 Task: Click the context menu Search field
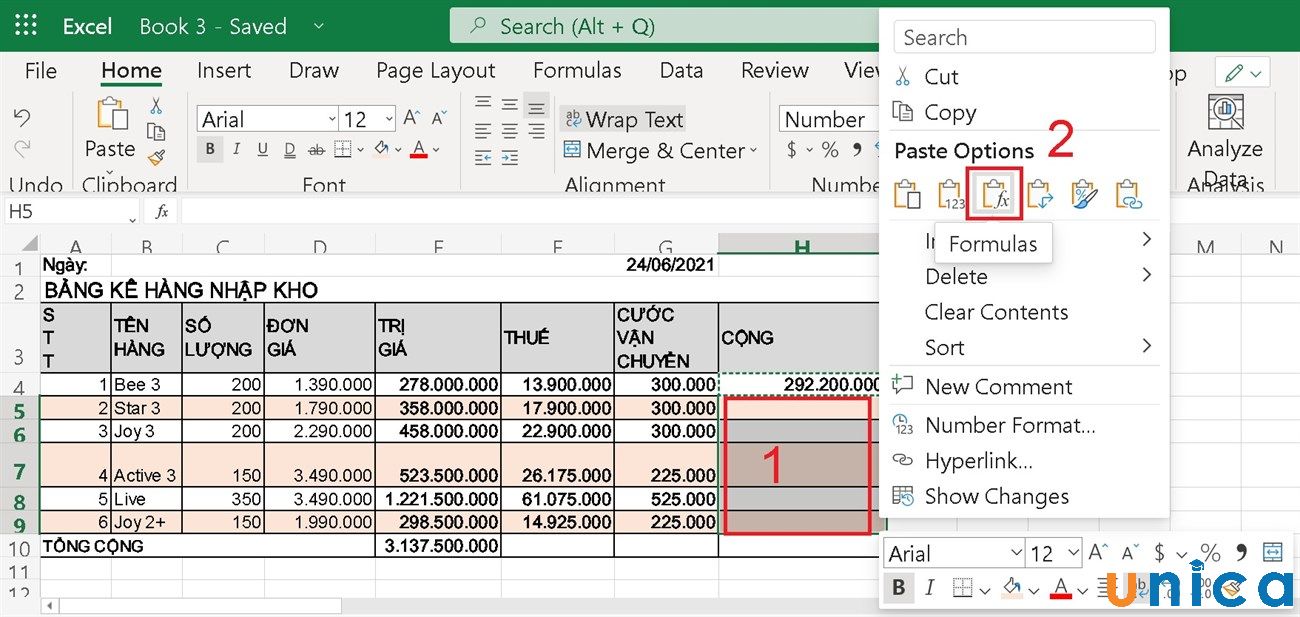tap(1024, 38)
